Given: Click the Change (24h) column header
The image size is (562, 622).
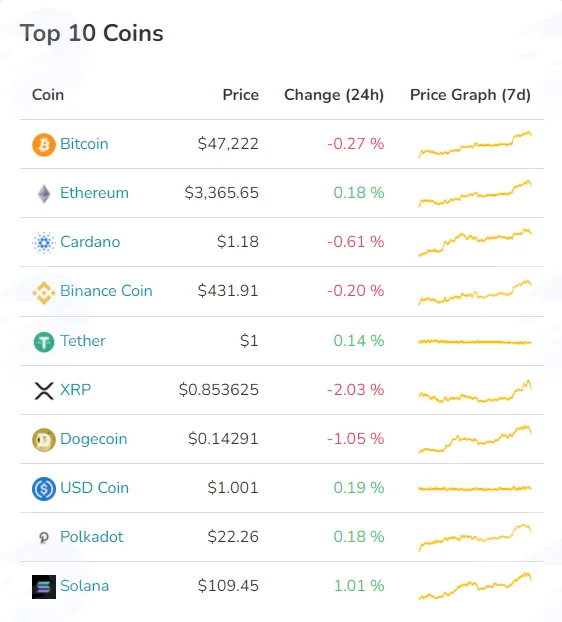Looking at the screenshot, I should click(334, 95).
